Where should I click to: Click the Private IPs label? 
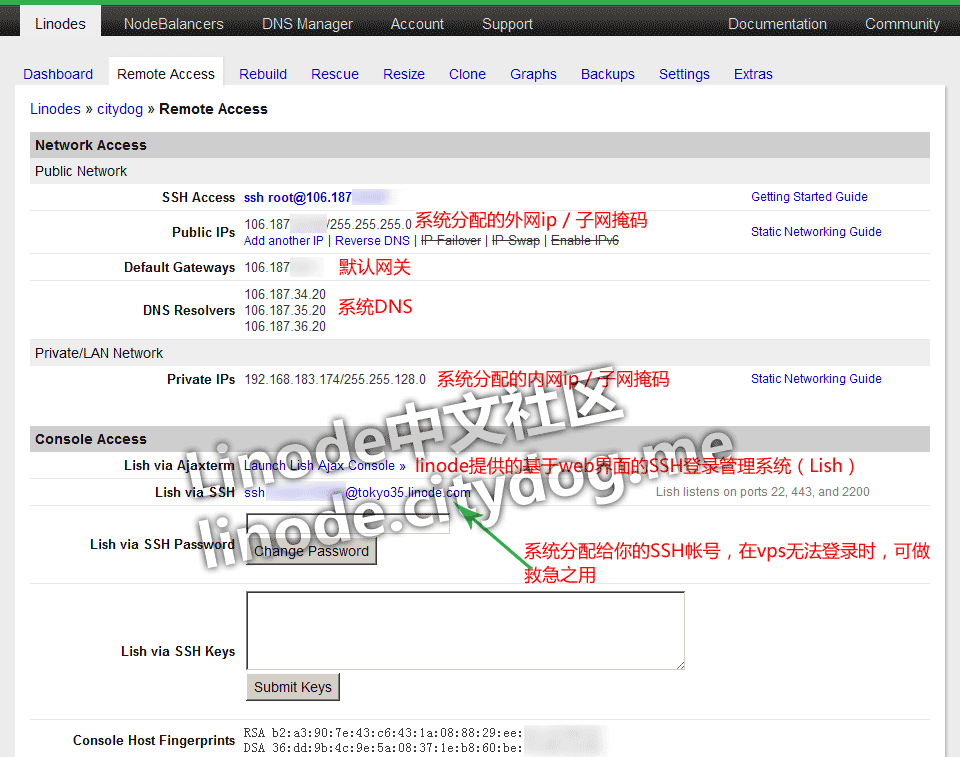(x=201, y=380)
